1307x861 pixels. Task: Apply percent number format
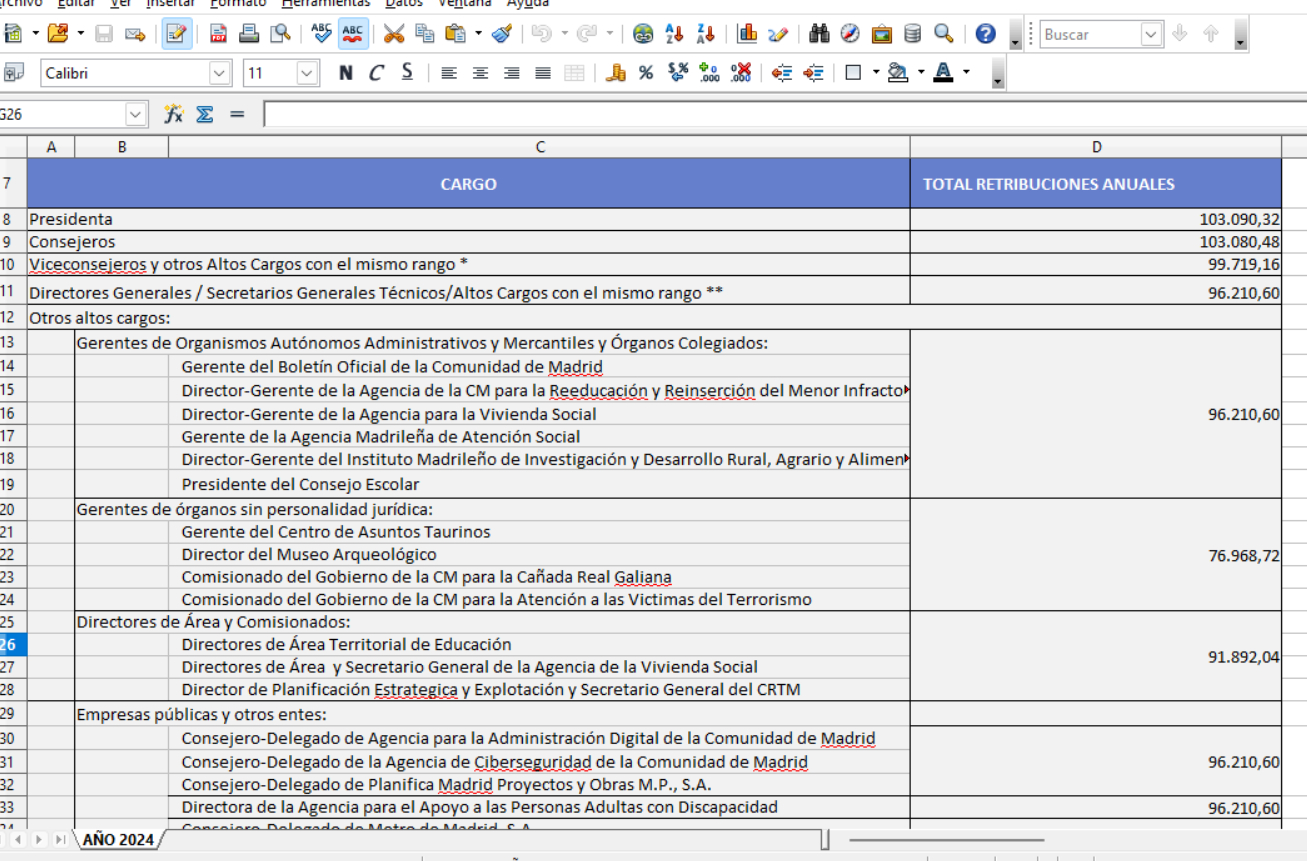tap(646, 72)
